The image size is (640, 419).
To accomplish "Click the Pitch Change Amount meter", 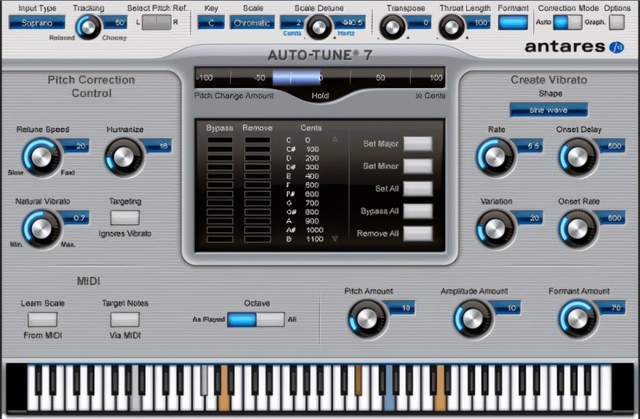I will pos(320,78).
